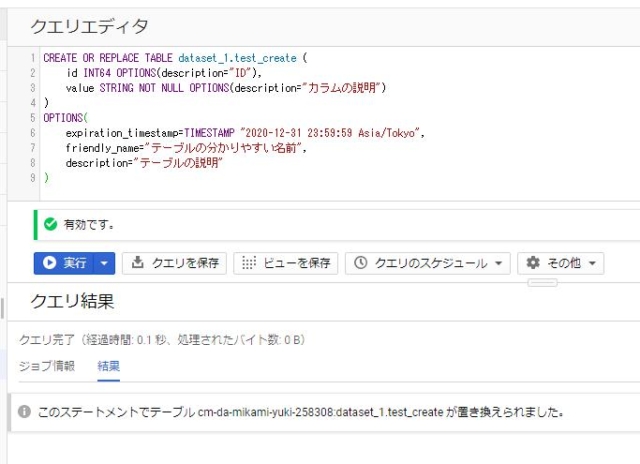Click the table name dataset_1.test_create in editor
The width and height of the screenshot is (640, 464).
click(x=238, y=58)
